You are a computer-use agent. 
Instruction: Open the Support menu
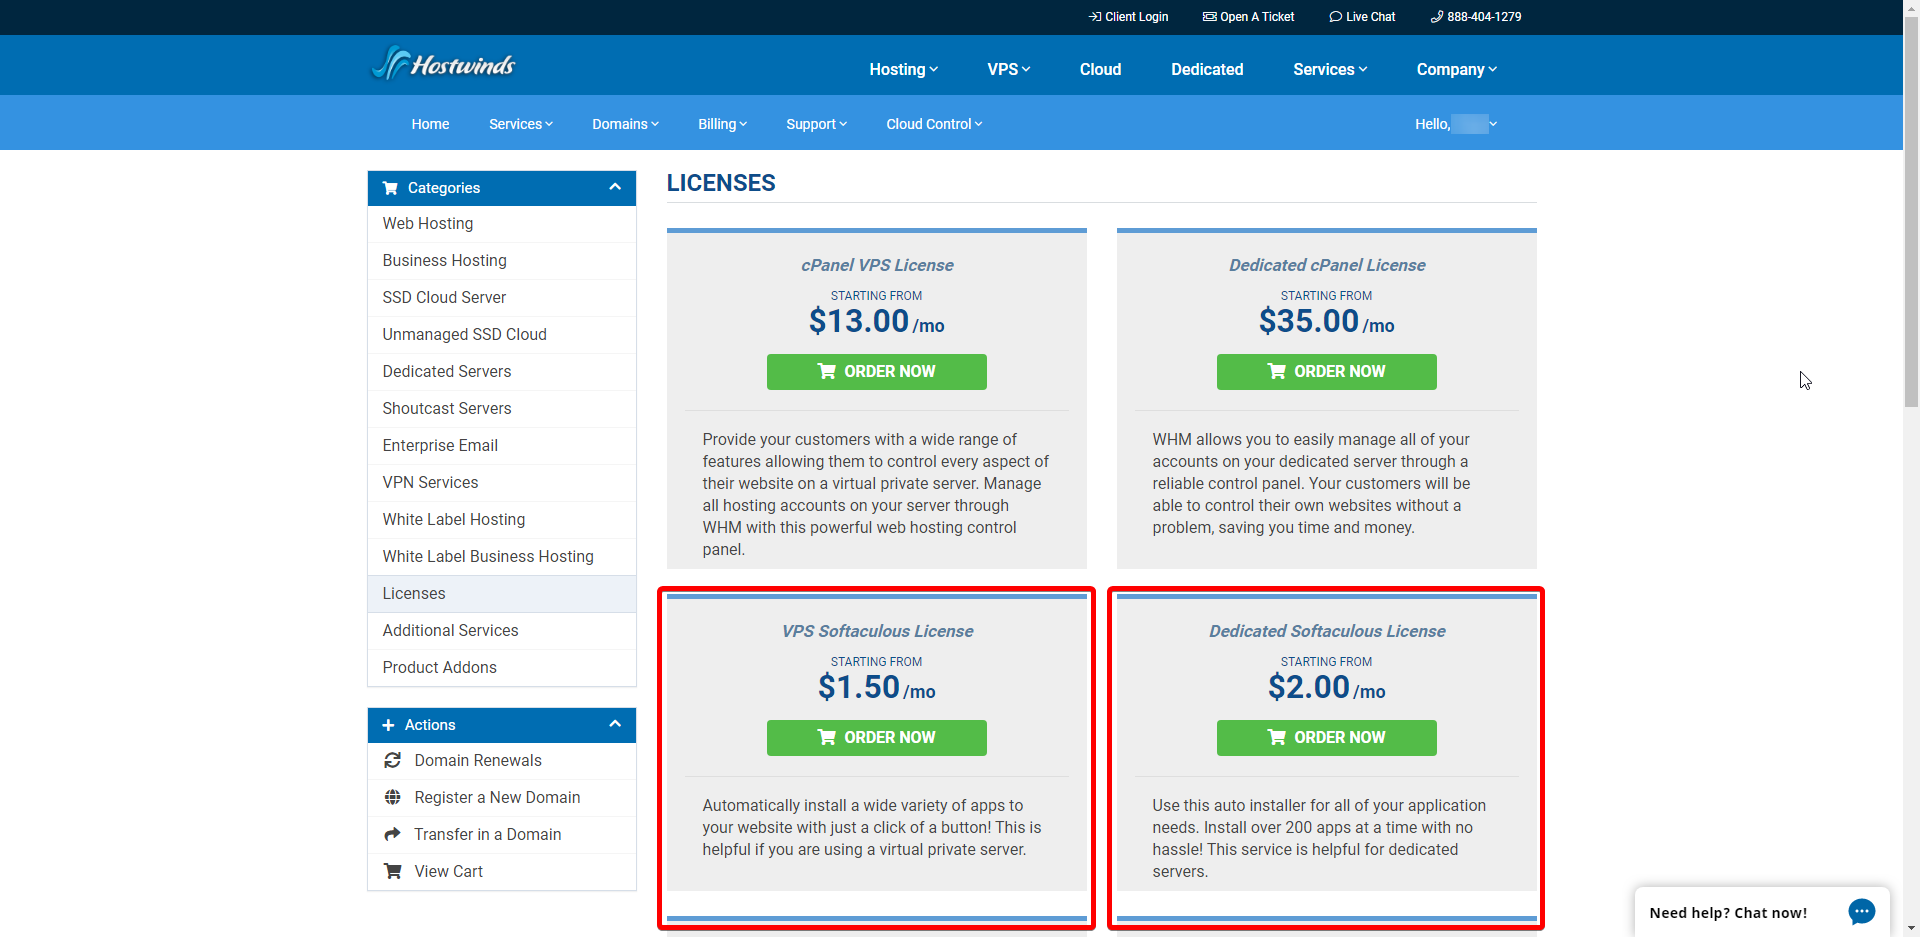point(816,124)
